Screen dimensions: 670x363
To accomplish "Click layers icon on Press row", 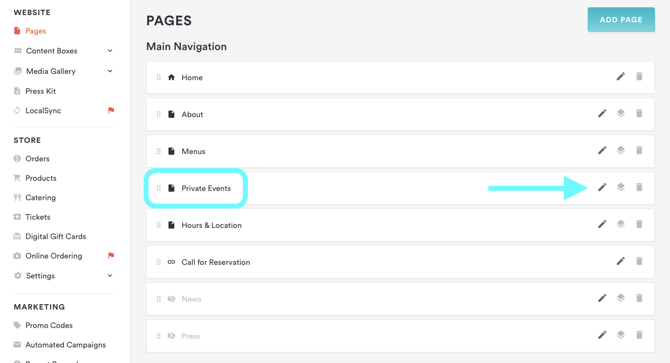I will click(621, 335).
